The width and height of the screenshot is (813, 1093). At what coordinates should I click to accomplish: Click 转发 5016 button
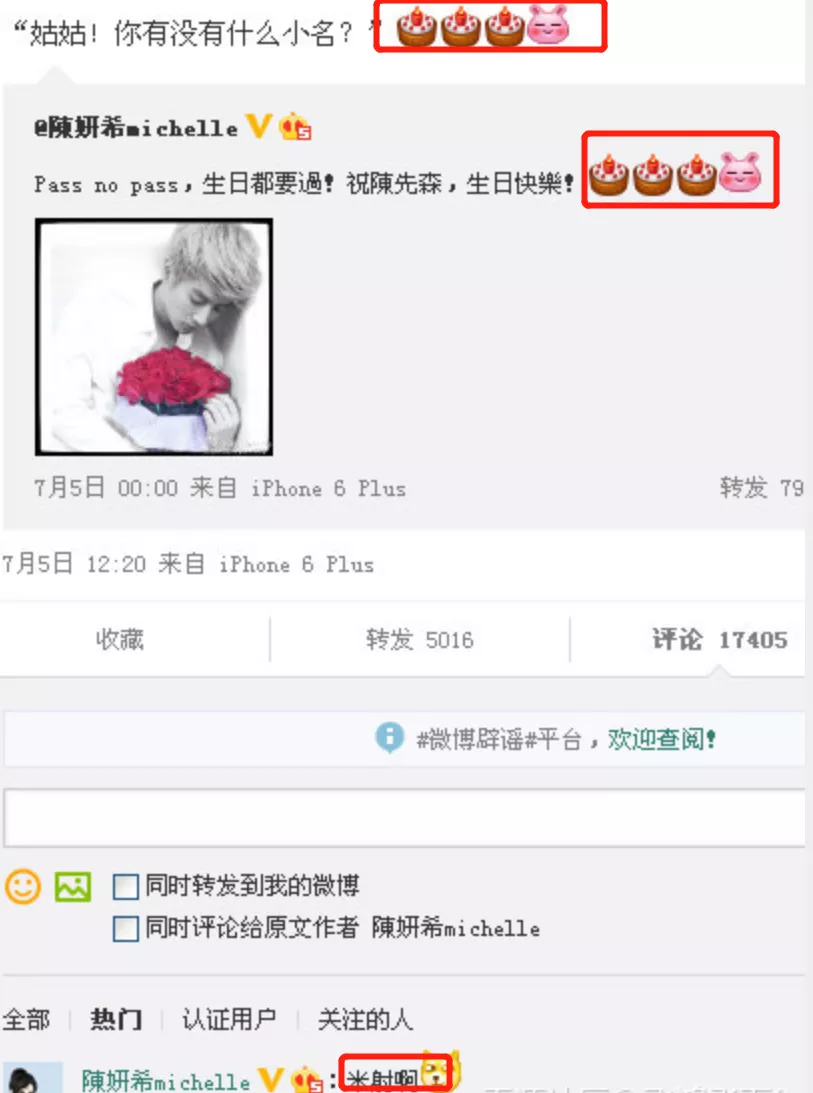click(x=420, y=639)
